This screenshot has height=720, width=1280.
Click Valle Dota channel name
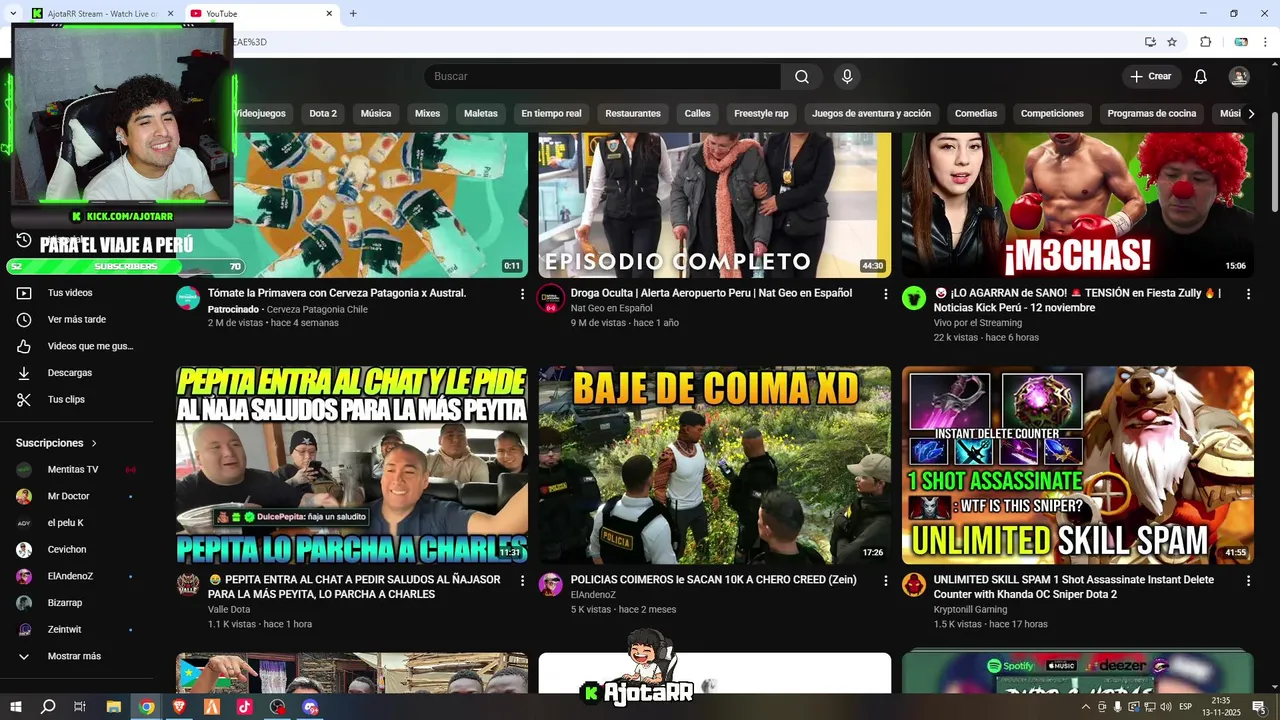[x=229, y=609]
